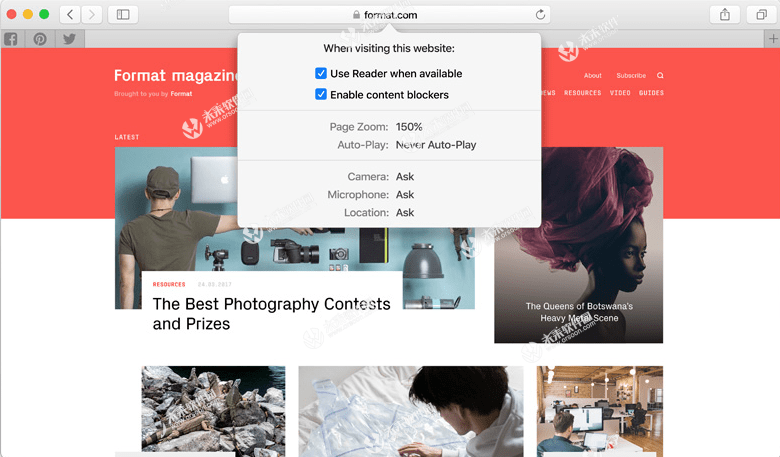This screenshot has width=780, height=457.
Task: Uncheck Use Reader when available
Action: click(x=321, y=74)
